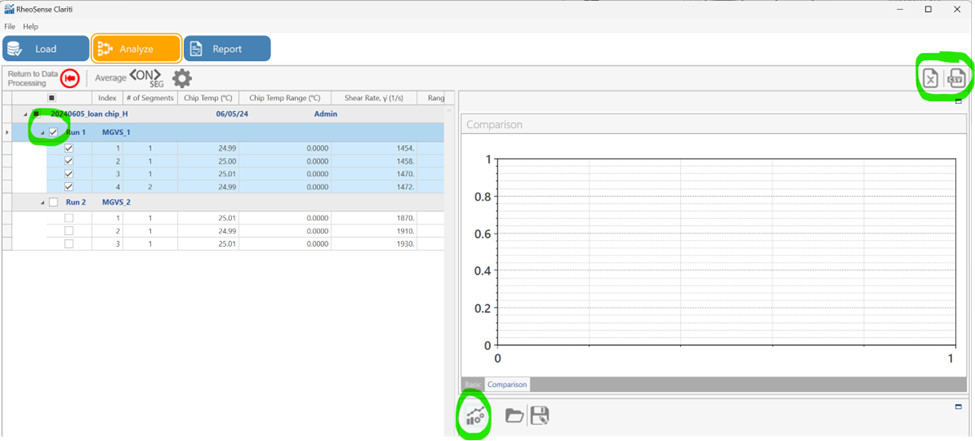Click the row indicator arrow beside Run 1
Viewport: 975px width, 441px height.
(7, 132)
